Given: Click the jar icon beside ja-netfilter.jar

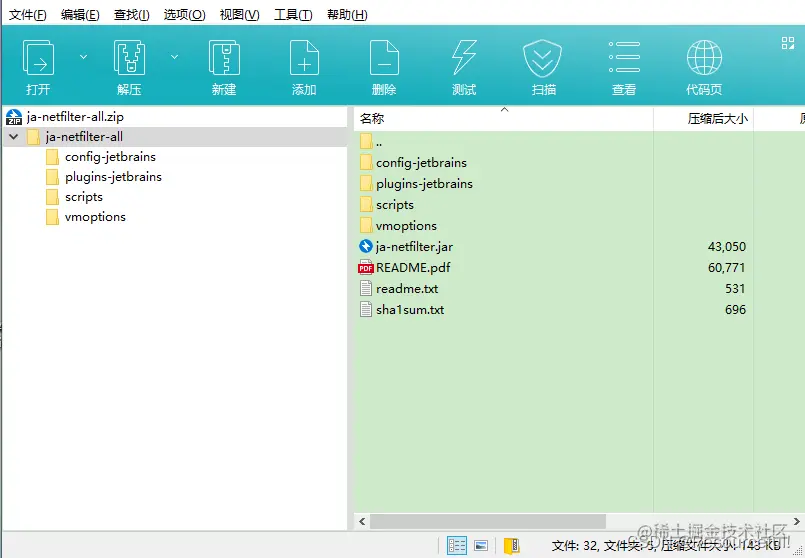Looking at the screenshot, I should 366,246.
